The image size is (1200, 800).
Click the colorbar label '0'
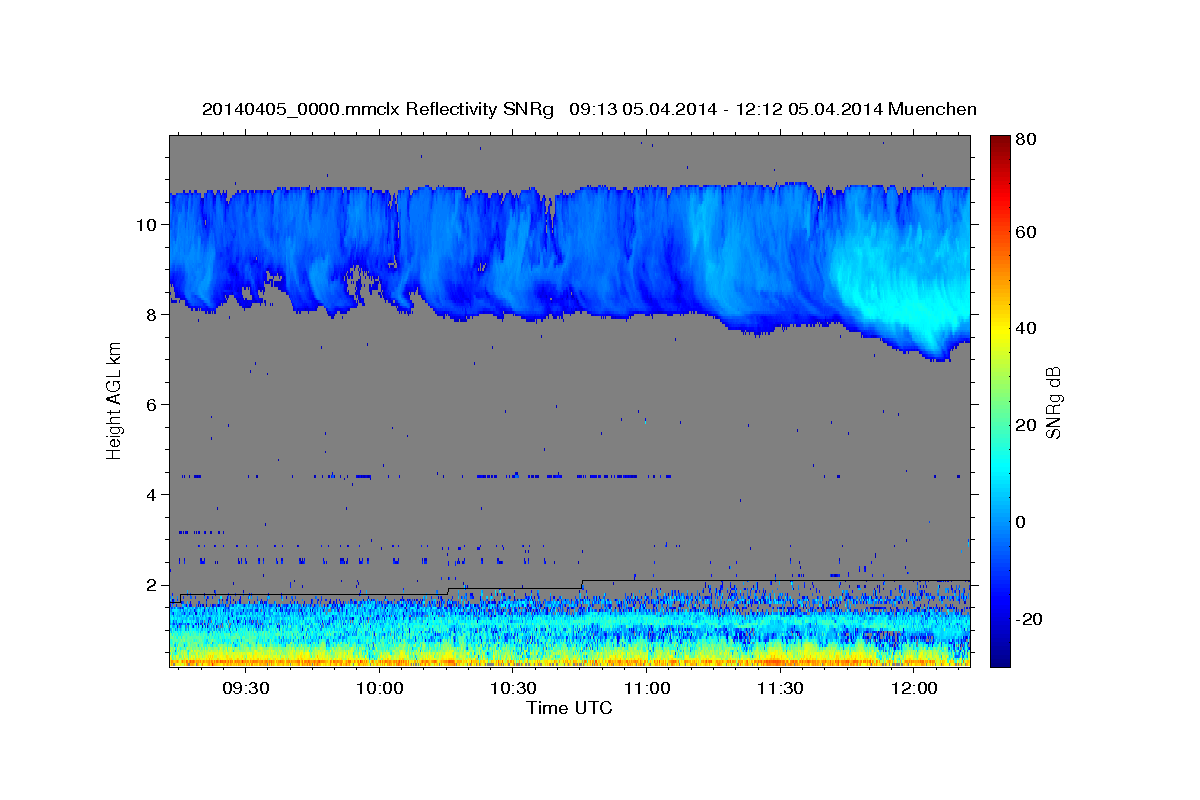1021,522
